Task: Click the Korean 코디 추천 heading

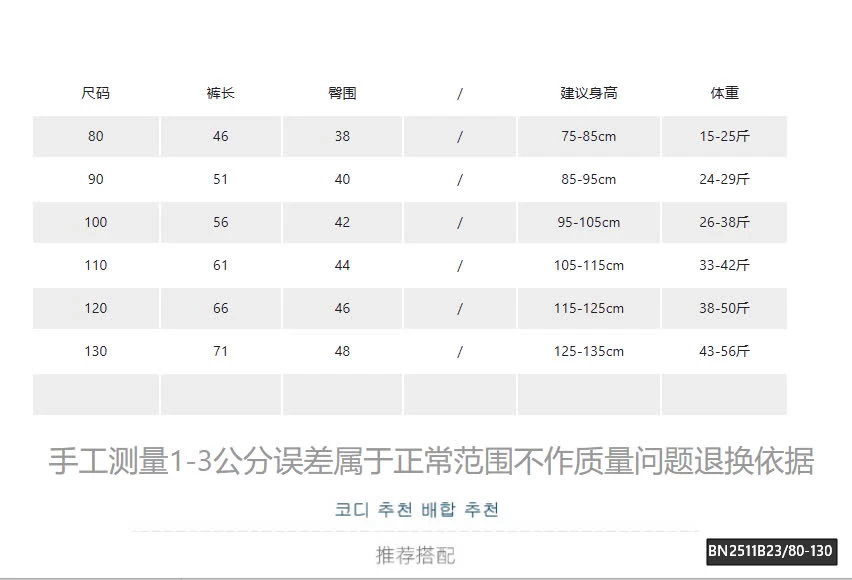Action: tap(416, 510)
